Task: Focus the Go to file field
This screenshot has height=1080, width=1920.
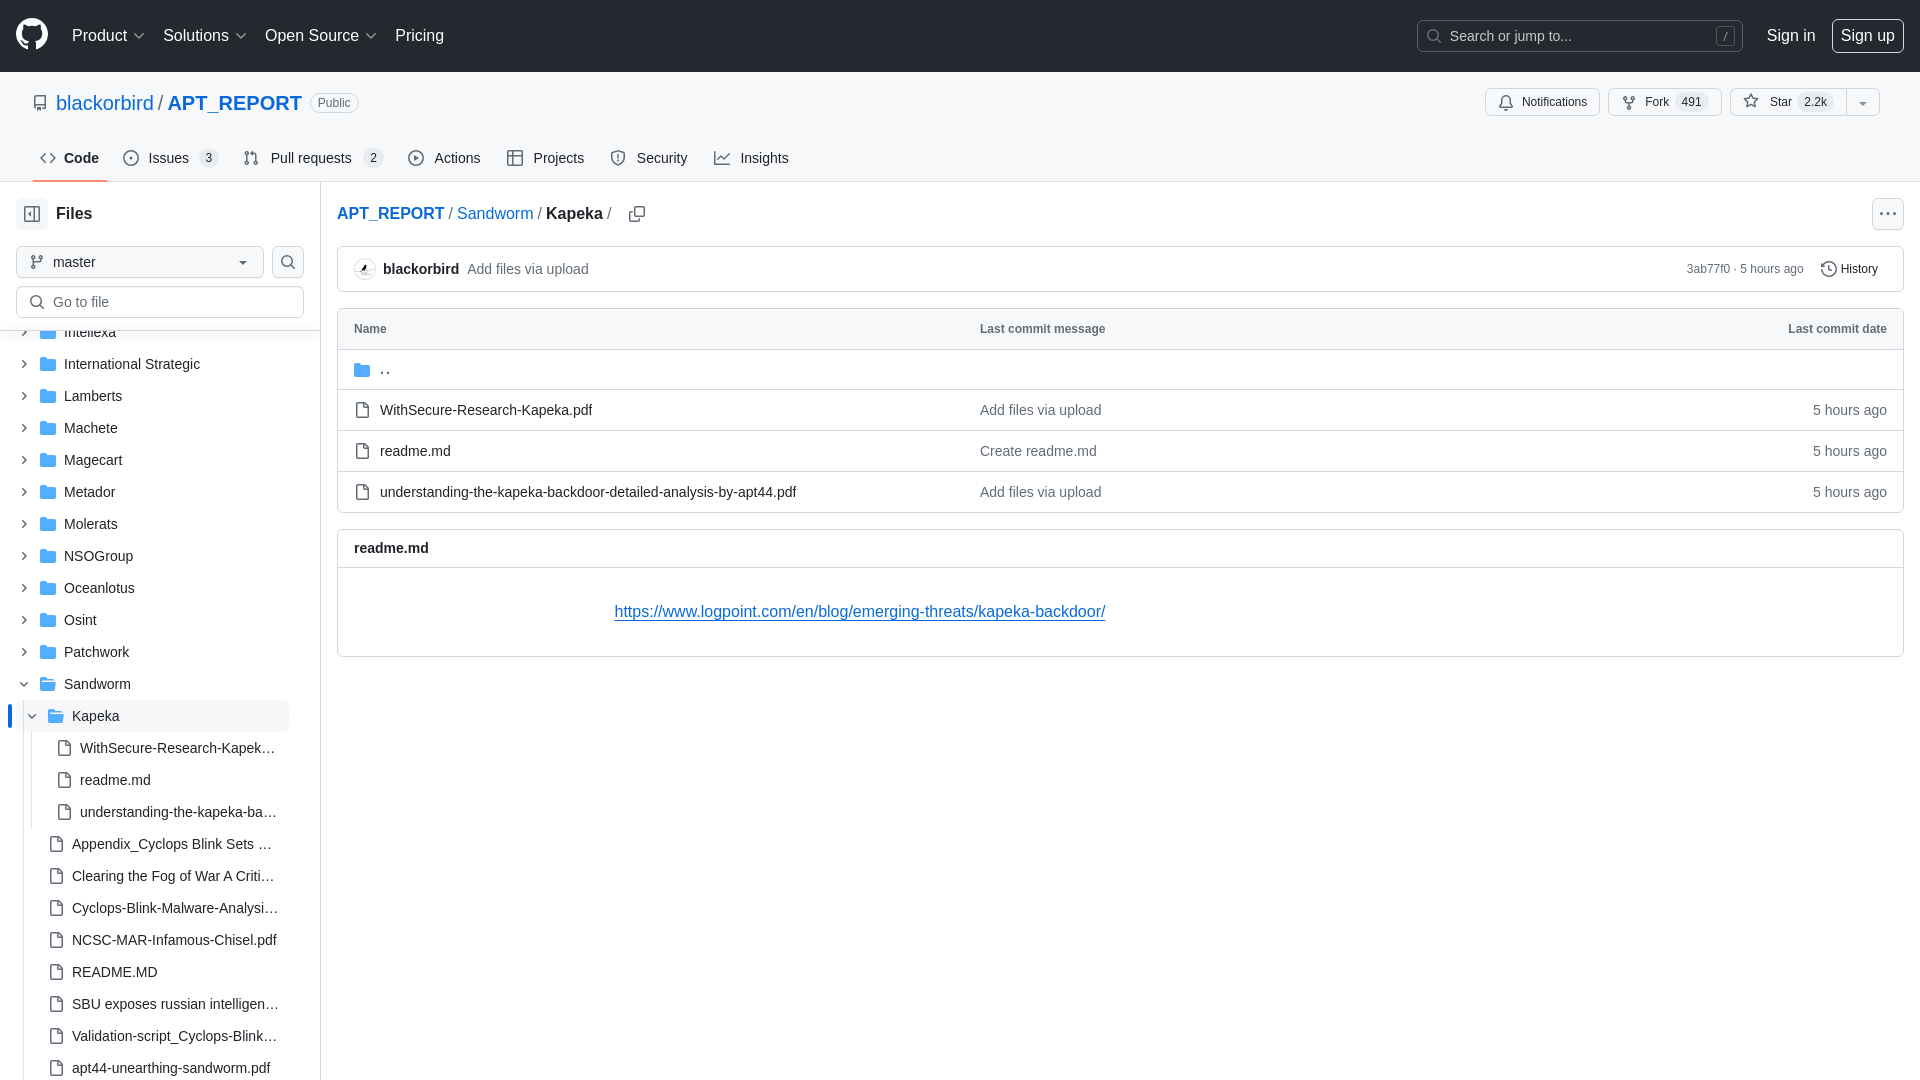Action: [x=160, y=302]
